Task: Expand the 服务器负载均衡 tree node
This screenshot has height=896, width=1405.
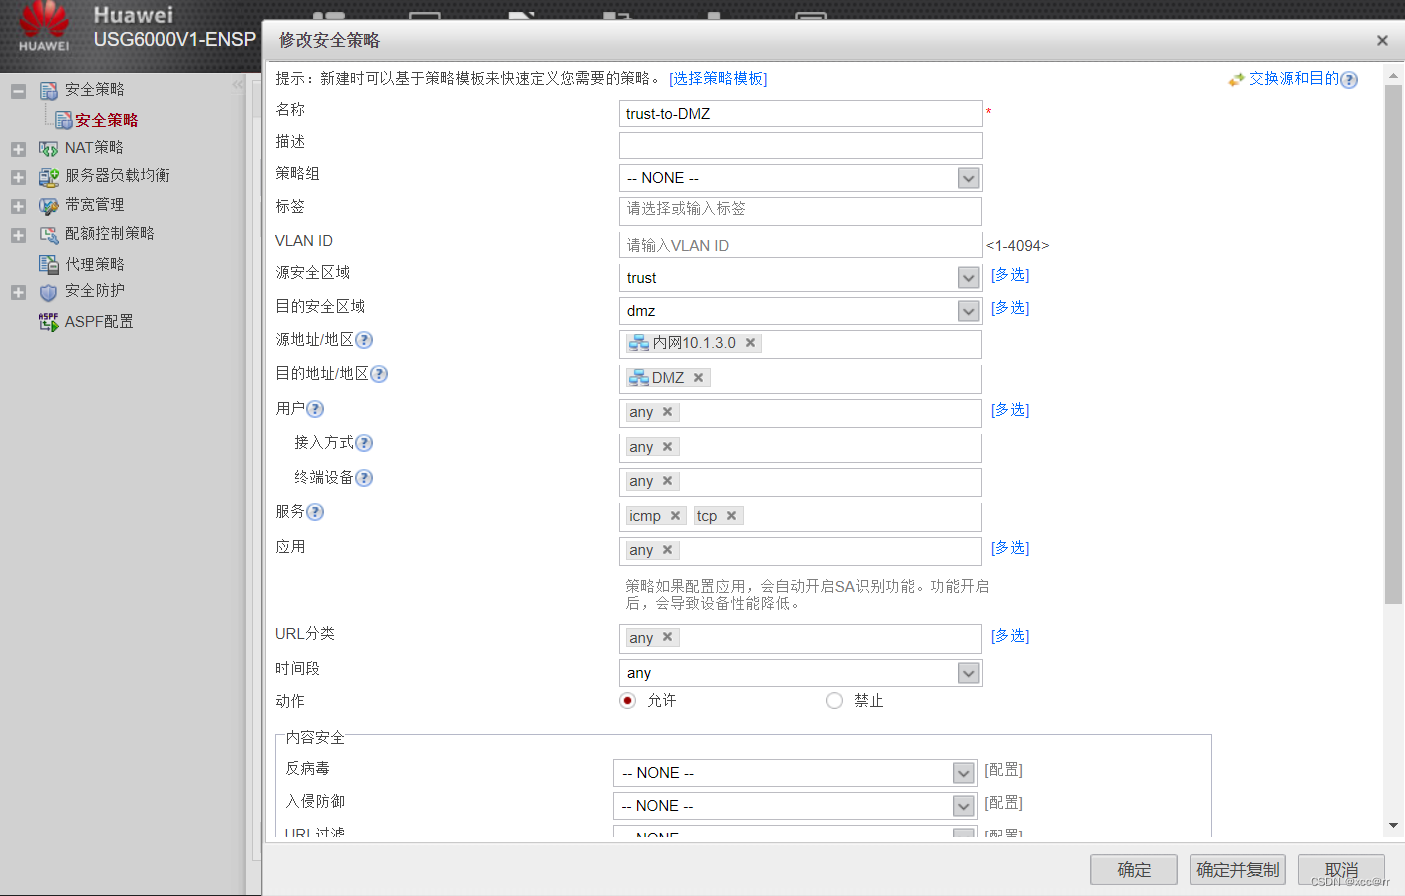Action: tap(18, 177)
